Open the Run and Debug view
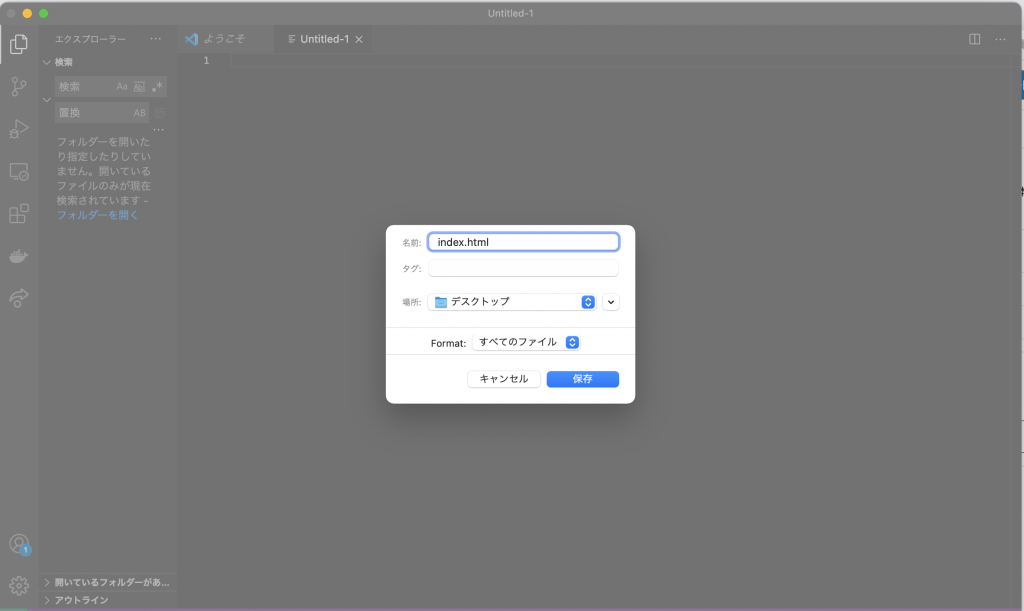Screen dimensions: 1024x611 coord(18,129)
